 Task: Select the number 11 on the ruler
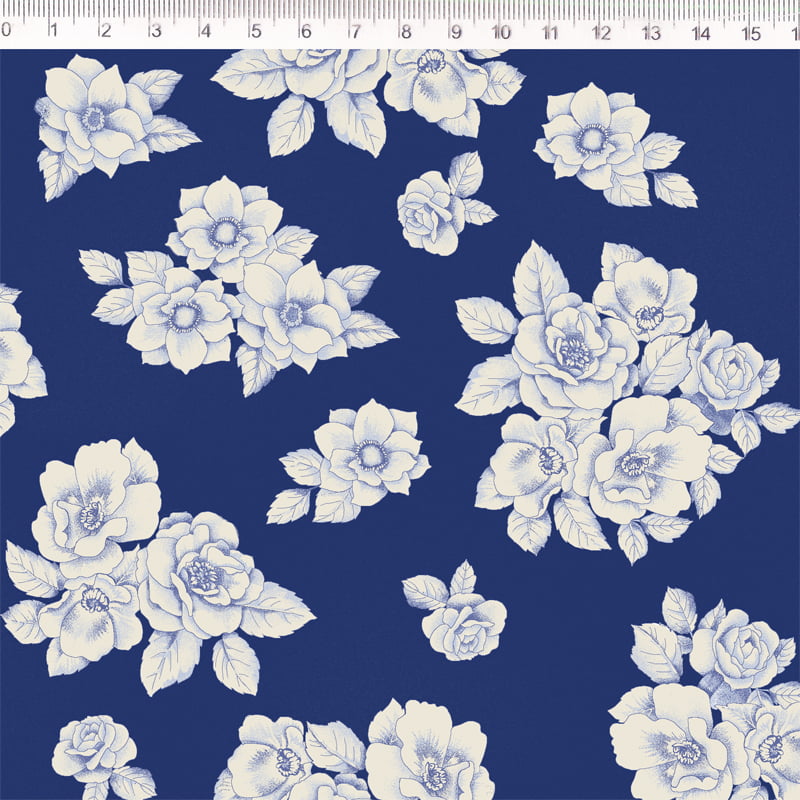550,33
